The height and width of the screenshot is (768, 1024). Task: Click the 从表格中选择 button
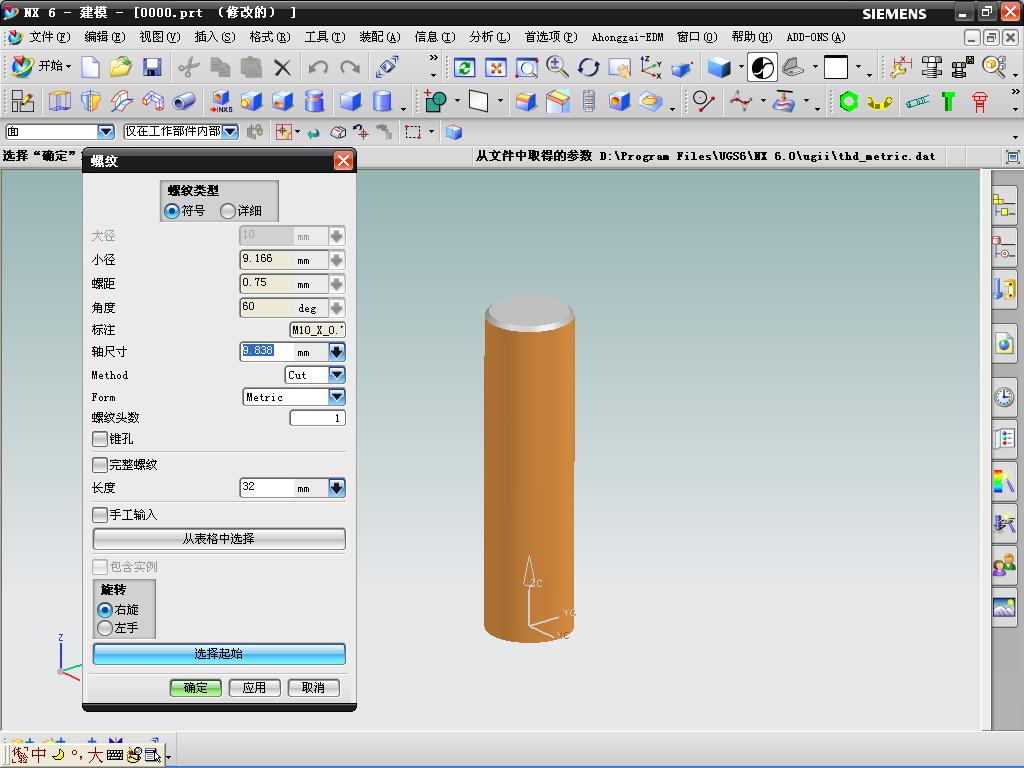[219, 539]
